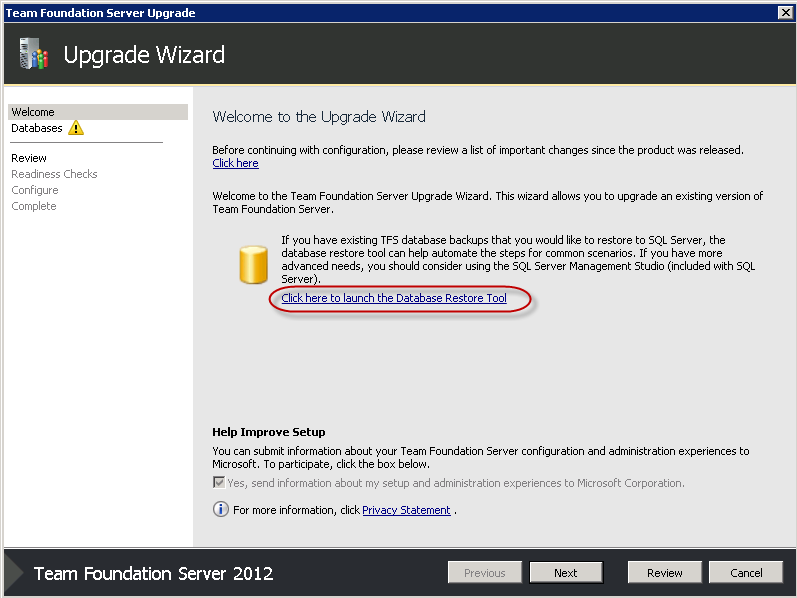Click the 'Welcome to the Upgrade Wizard' heading

(x=319, y=117)
